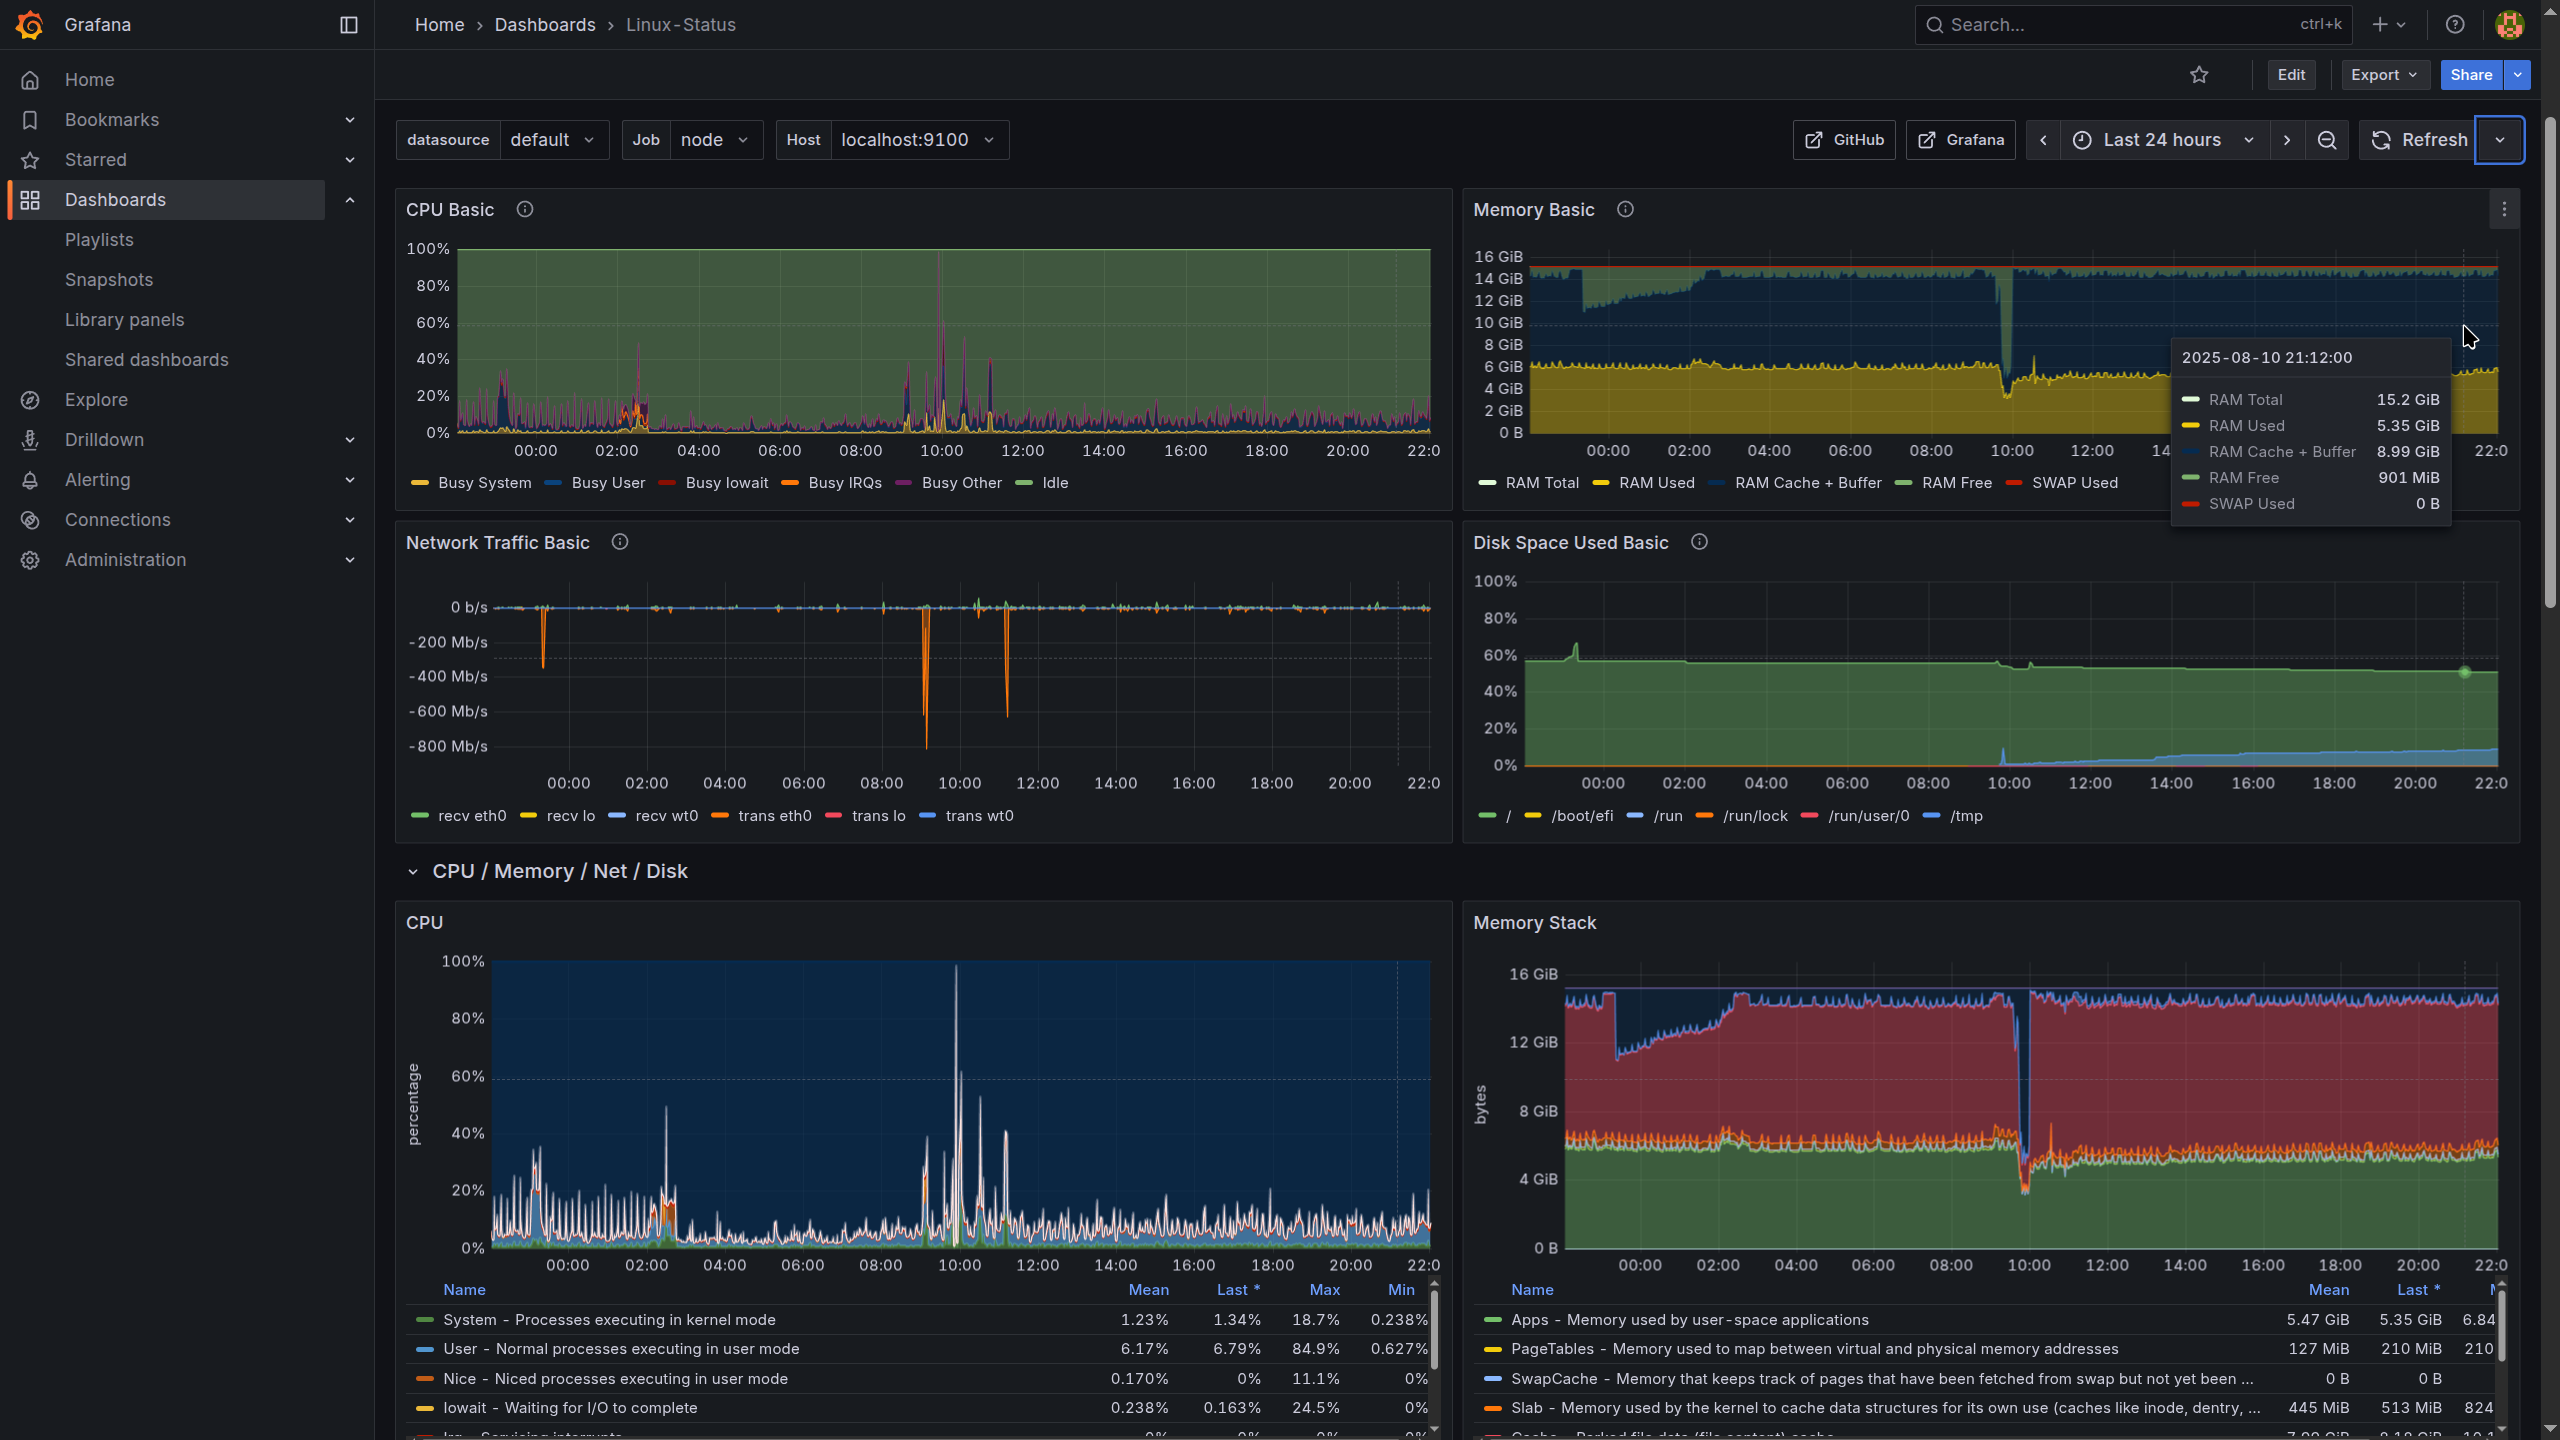Collapse the CPU / Memory / Net / Disk row
This screenshot has width=2560, height=1440.
[413, 872]
